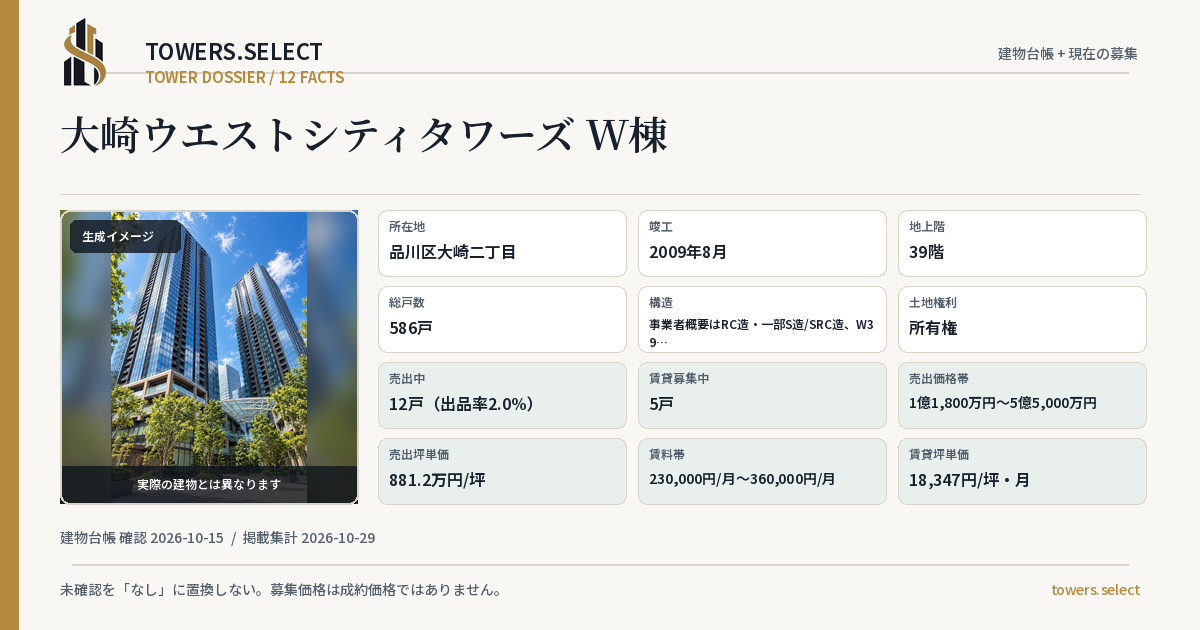Open the towers.select footer link
This screenshot has height=630, width=1200.
[x=1095, y=590]
